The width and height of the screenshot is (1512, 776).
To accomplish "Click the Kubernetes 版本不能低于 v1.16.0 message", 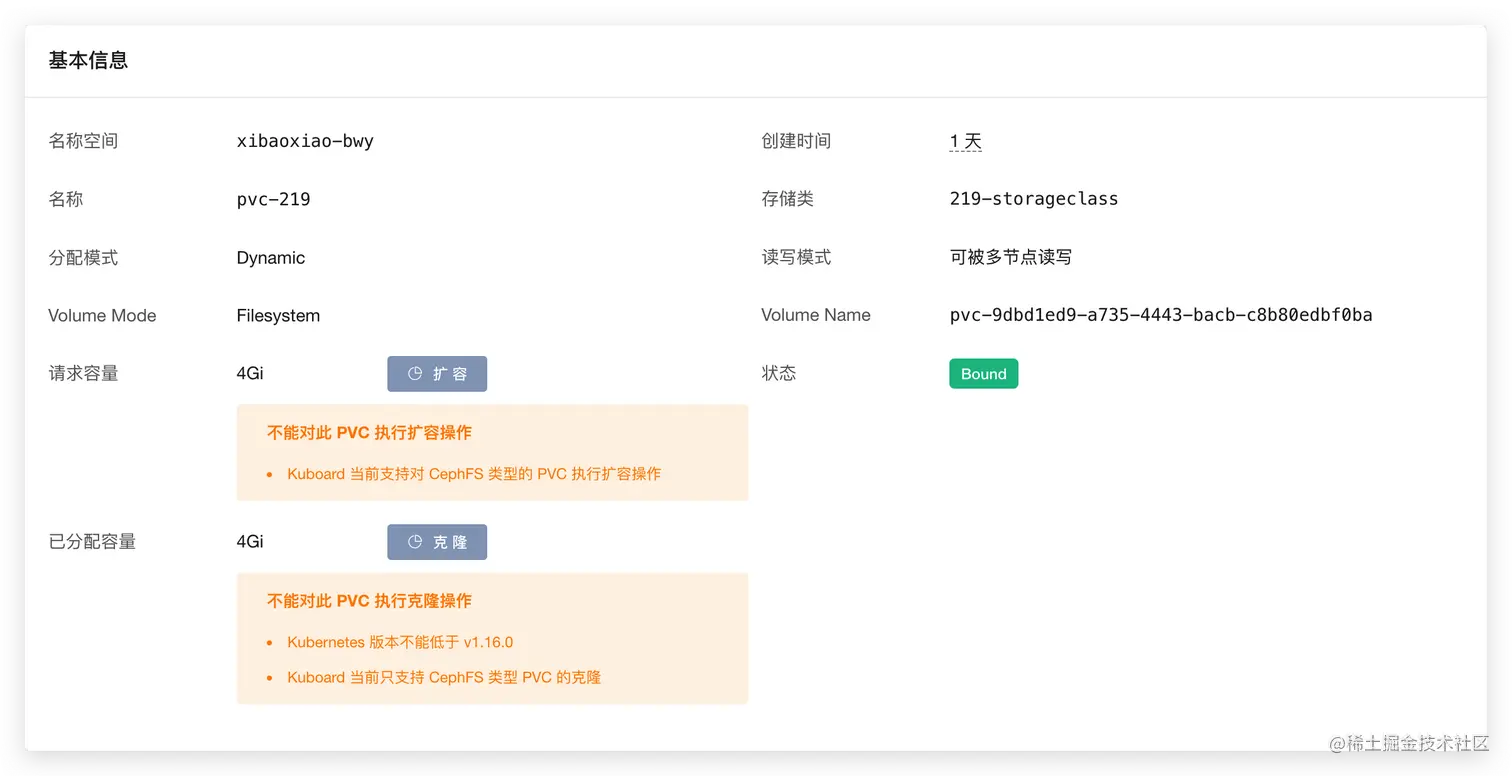I will click(400, 642).
